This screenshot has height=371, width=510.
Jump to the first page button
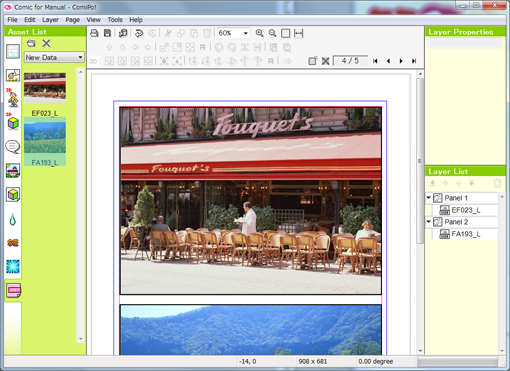[375, 61]
